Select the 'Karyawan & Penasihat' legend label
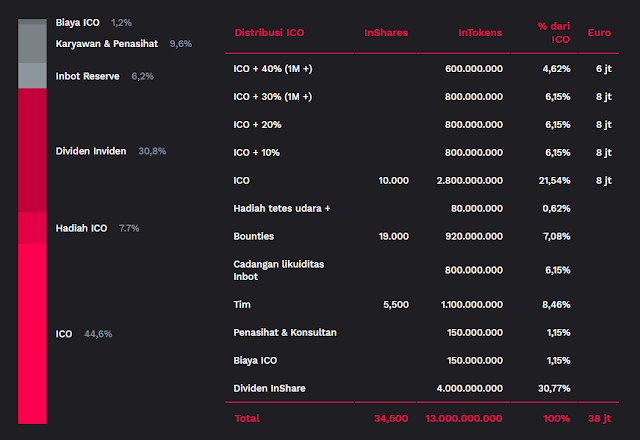Viewport: 640px width, 440px height. (x=107, y=44)
